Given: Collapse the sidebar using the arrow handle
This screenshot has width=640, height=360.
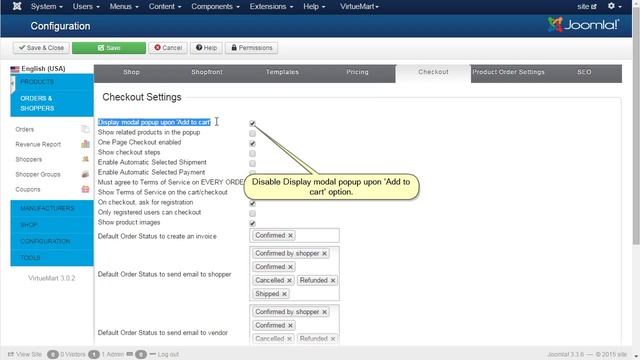Looking at the screenshot, I should click(x=12, y=84).
